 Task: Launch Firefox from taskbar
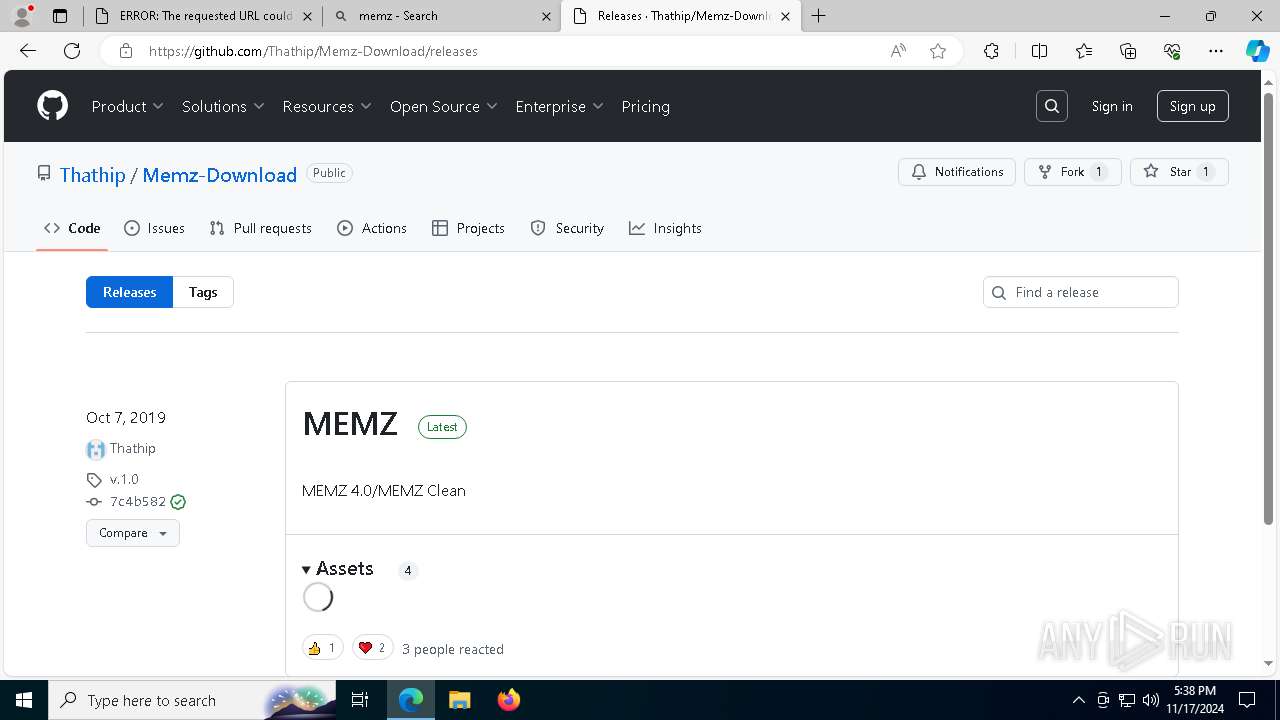[509, 700]
